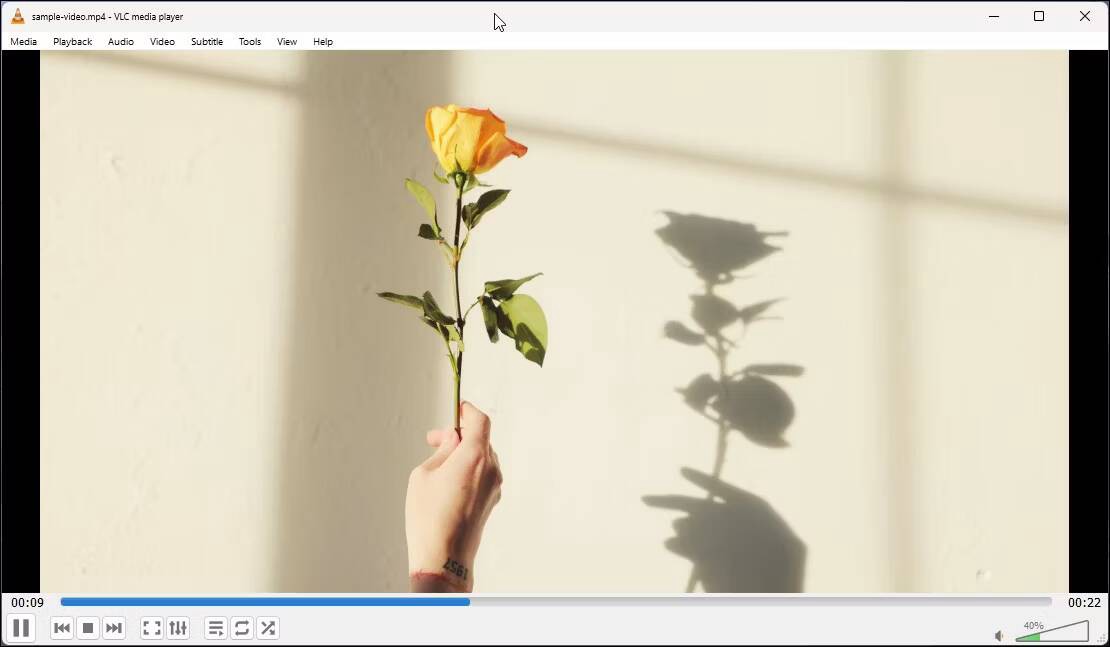Open the View menu

pyautogui.click(x=287, y=42)
